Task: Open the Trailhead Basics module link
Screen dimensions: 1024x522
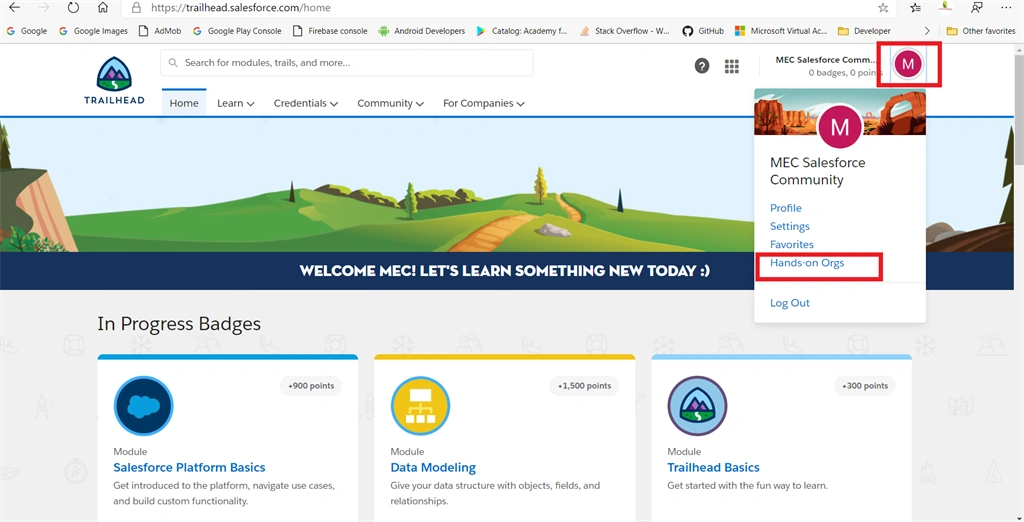Action: point(713,468)
